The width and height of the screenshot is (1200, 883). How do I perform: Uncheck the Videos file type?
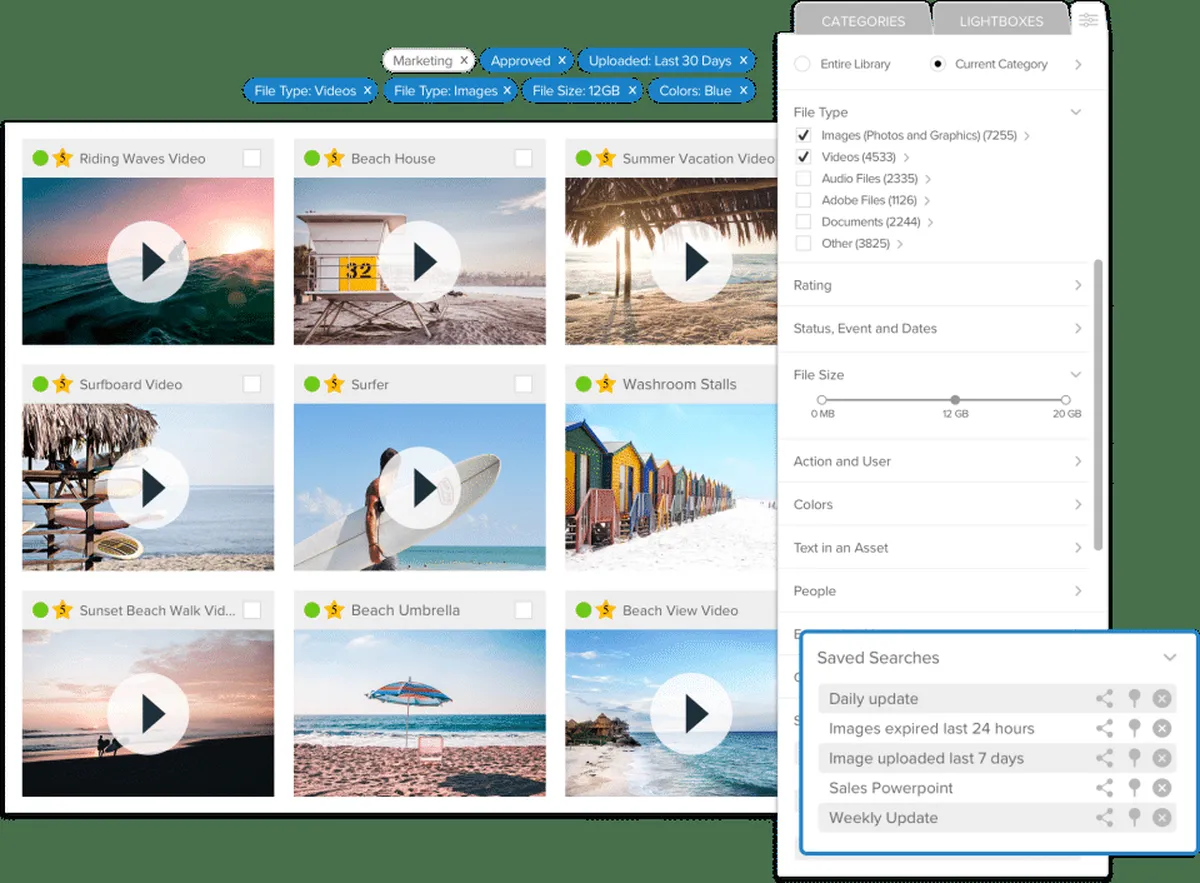[803, 157]
